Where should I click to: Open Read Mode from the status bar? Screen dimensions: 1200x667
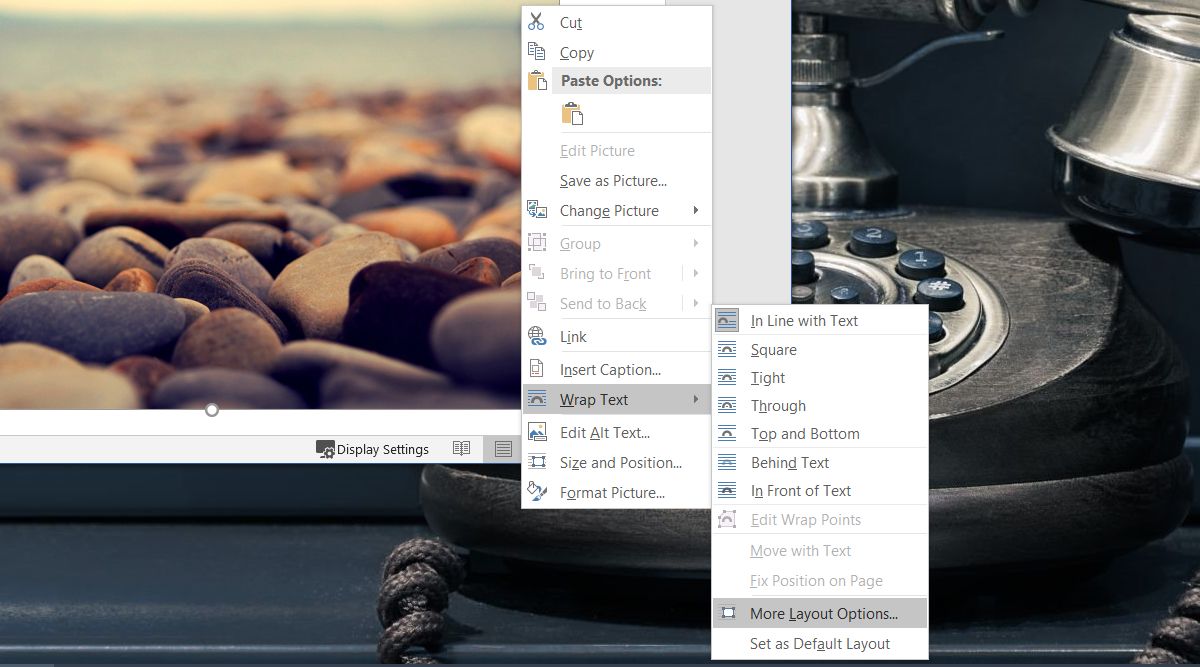[462, 449]
